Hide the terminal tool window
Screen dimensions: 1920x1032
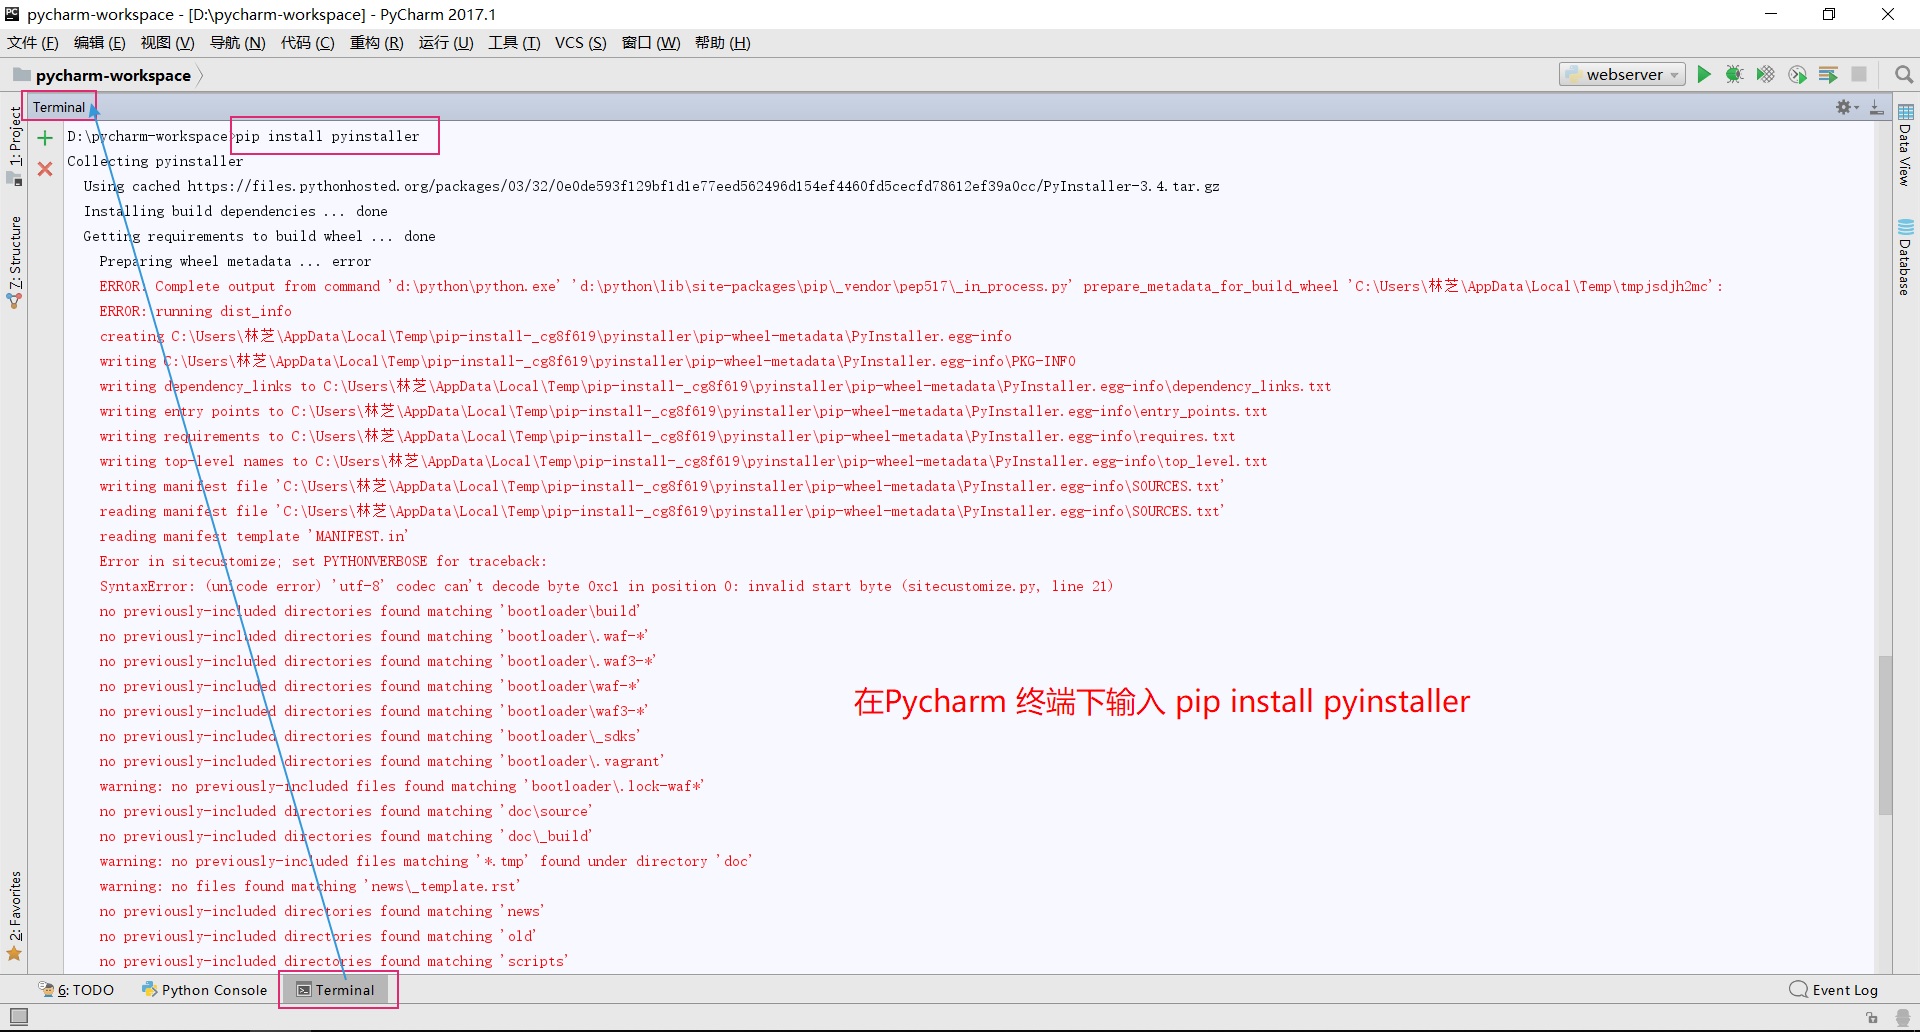coord(1877,107)
